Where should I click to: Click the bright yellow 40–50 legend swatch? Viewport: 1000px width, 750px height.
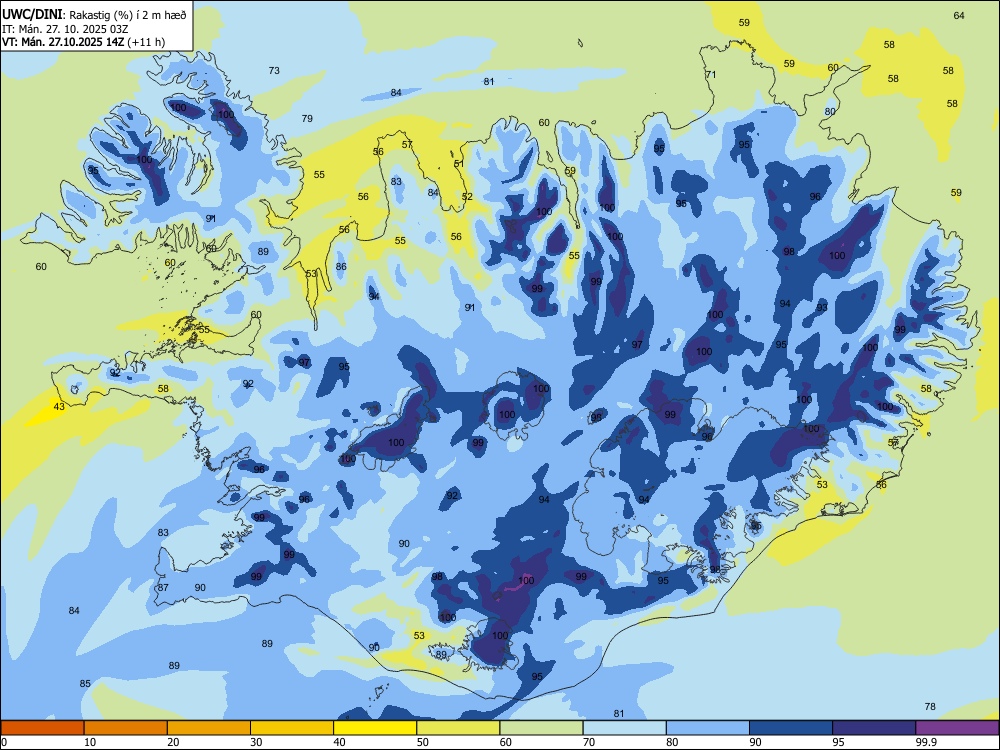375,728
